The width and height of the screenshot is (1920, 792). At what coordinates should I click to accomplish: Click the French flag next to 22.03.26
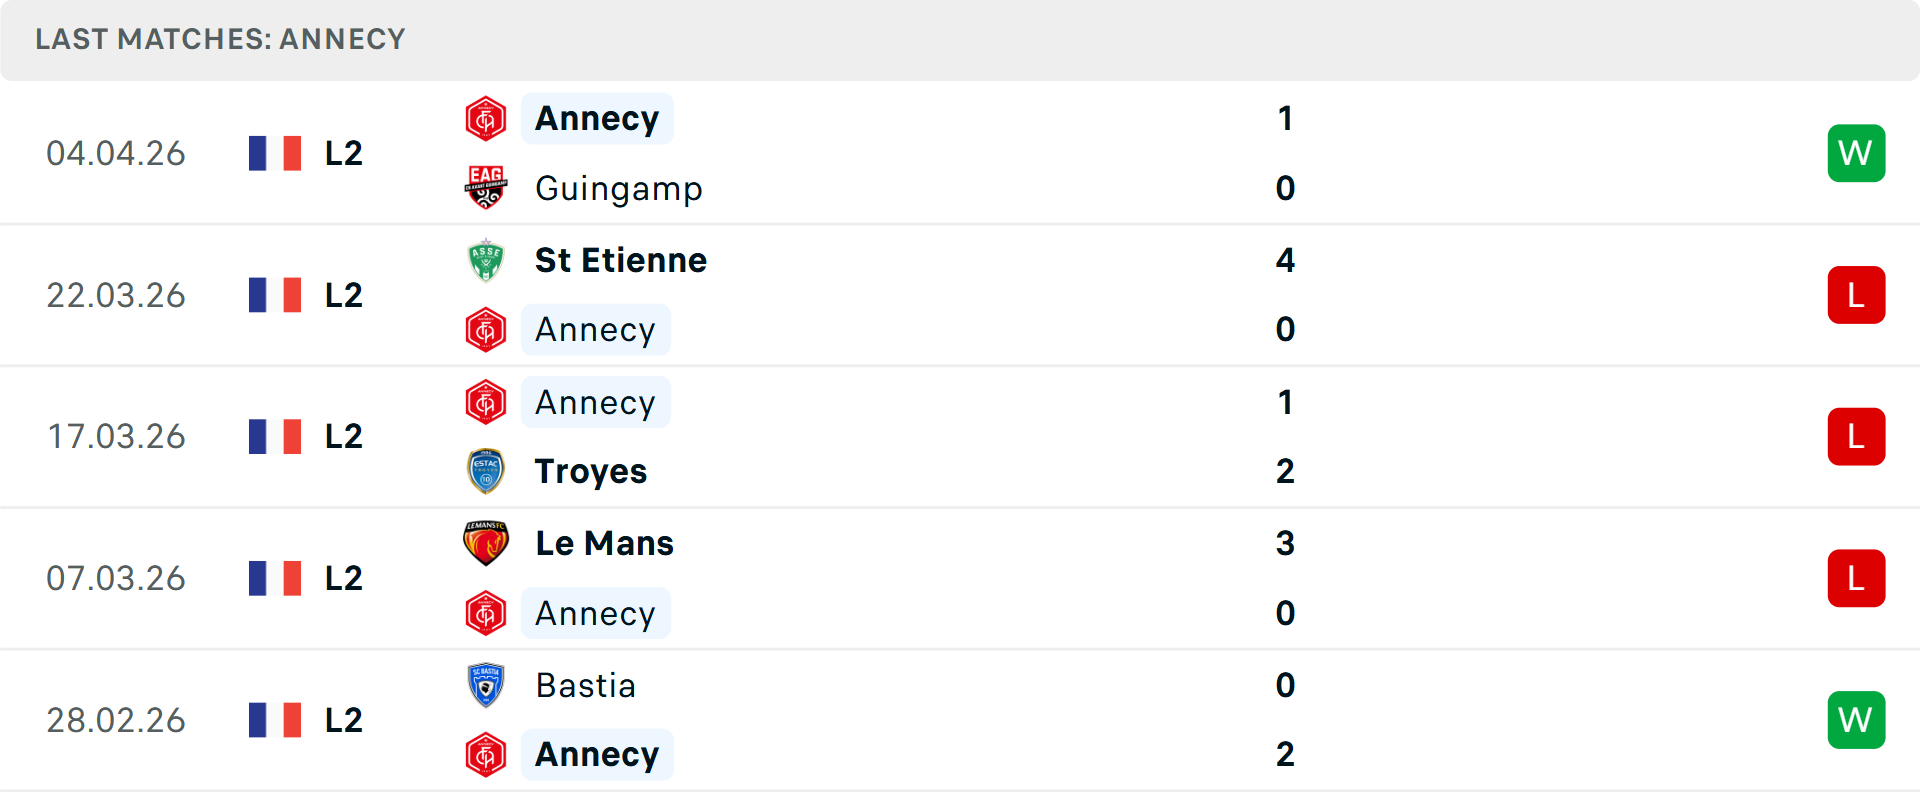pyautogui.click(x=275, y=295)
